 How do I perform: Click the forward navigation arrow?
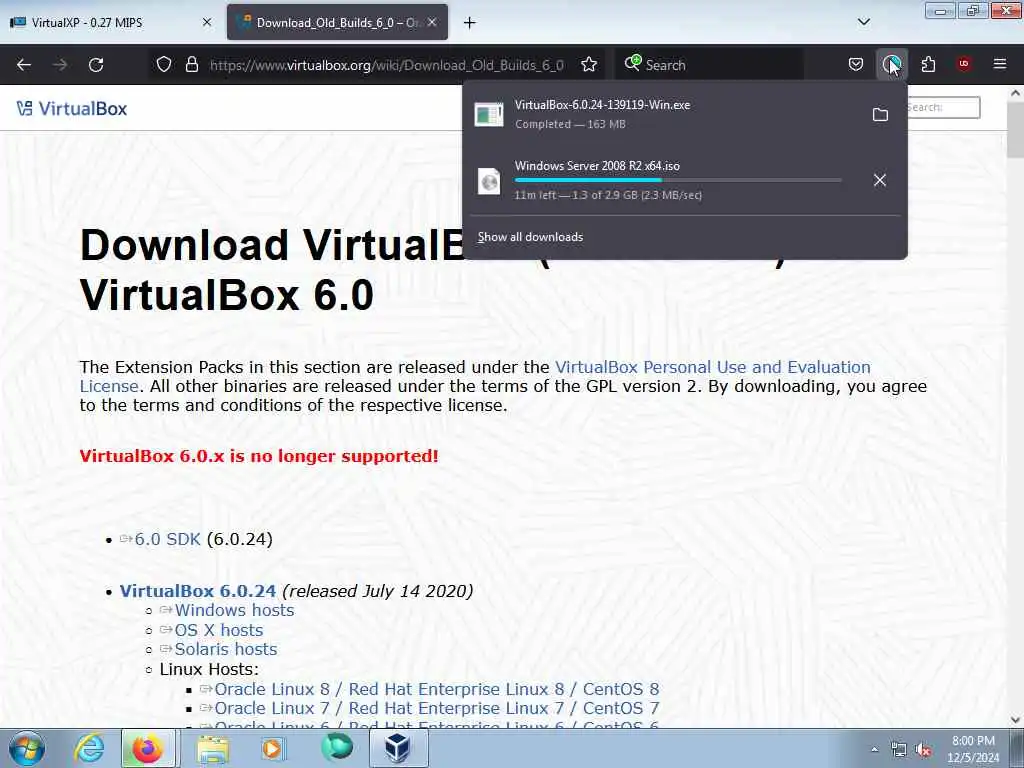(60, 65)
